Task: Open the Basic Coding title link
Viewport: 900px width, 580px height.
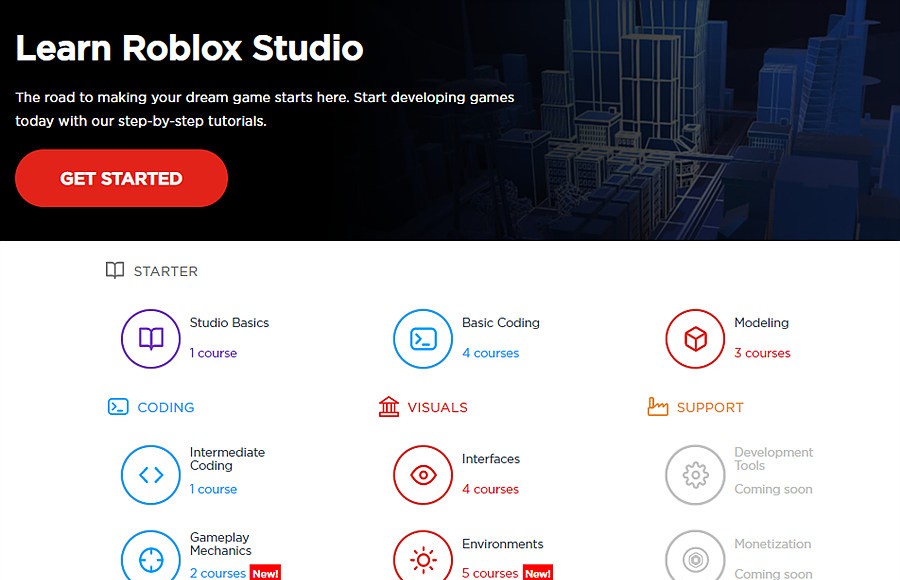Action: click(x=501, y=323)
